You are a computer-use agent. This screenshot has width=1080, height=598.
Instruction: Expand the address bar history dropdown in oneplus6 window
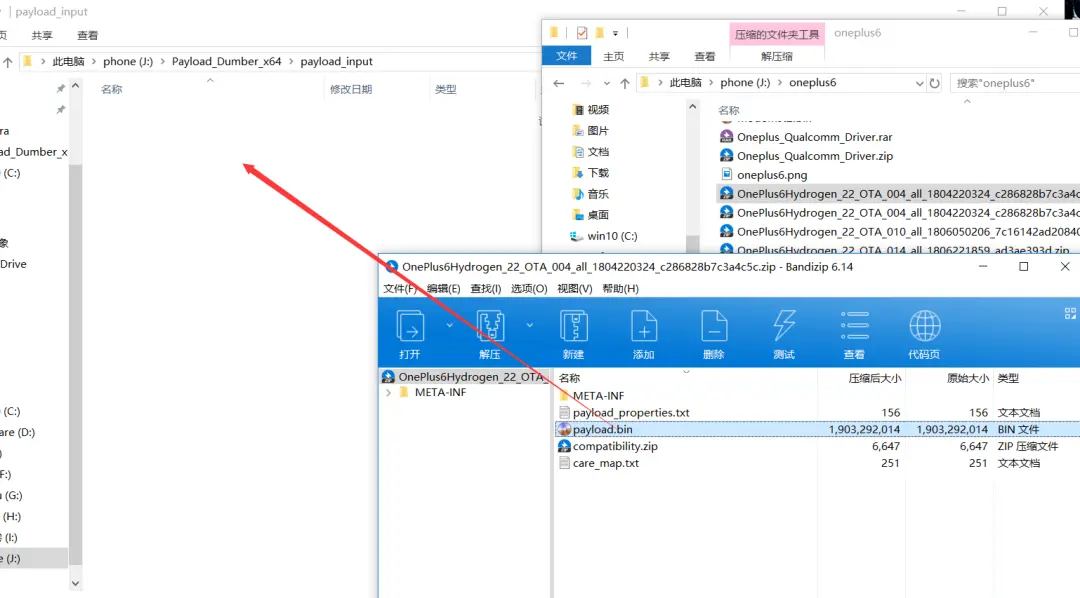919,83
